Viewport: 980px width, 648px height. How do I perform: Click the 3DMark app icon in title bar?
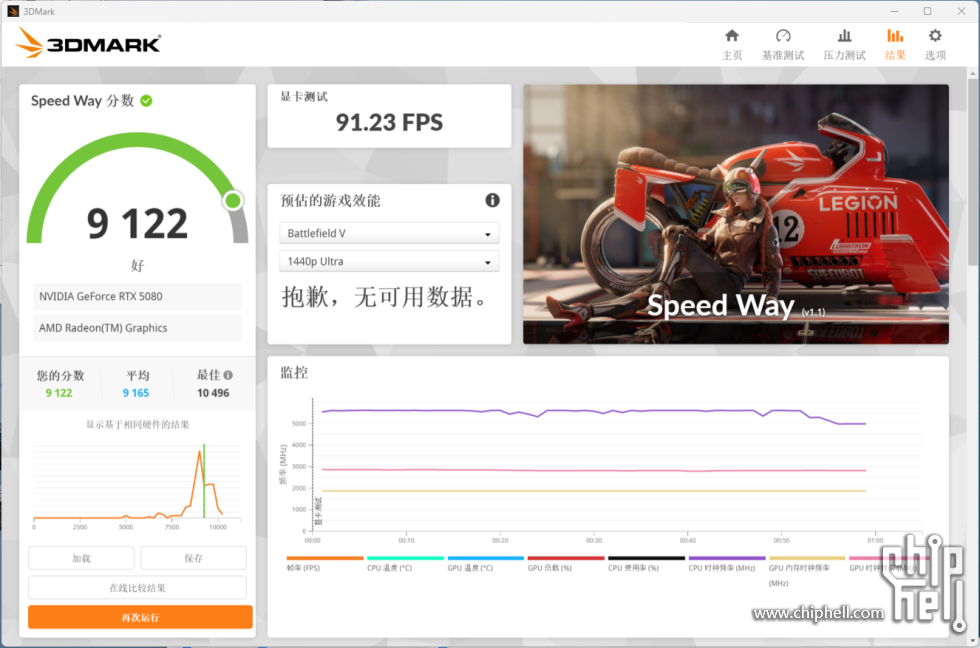coord(12,11)
